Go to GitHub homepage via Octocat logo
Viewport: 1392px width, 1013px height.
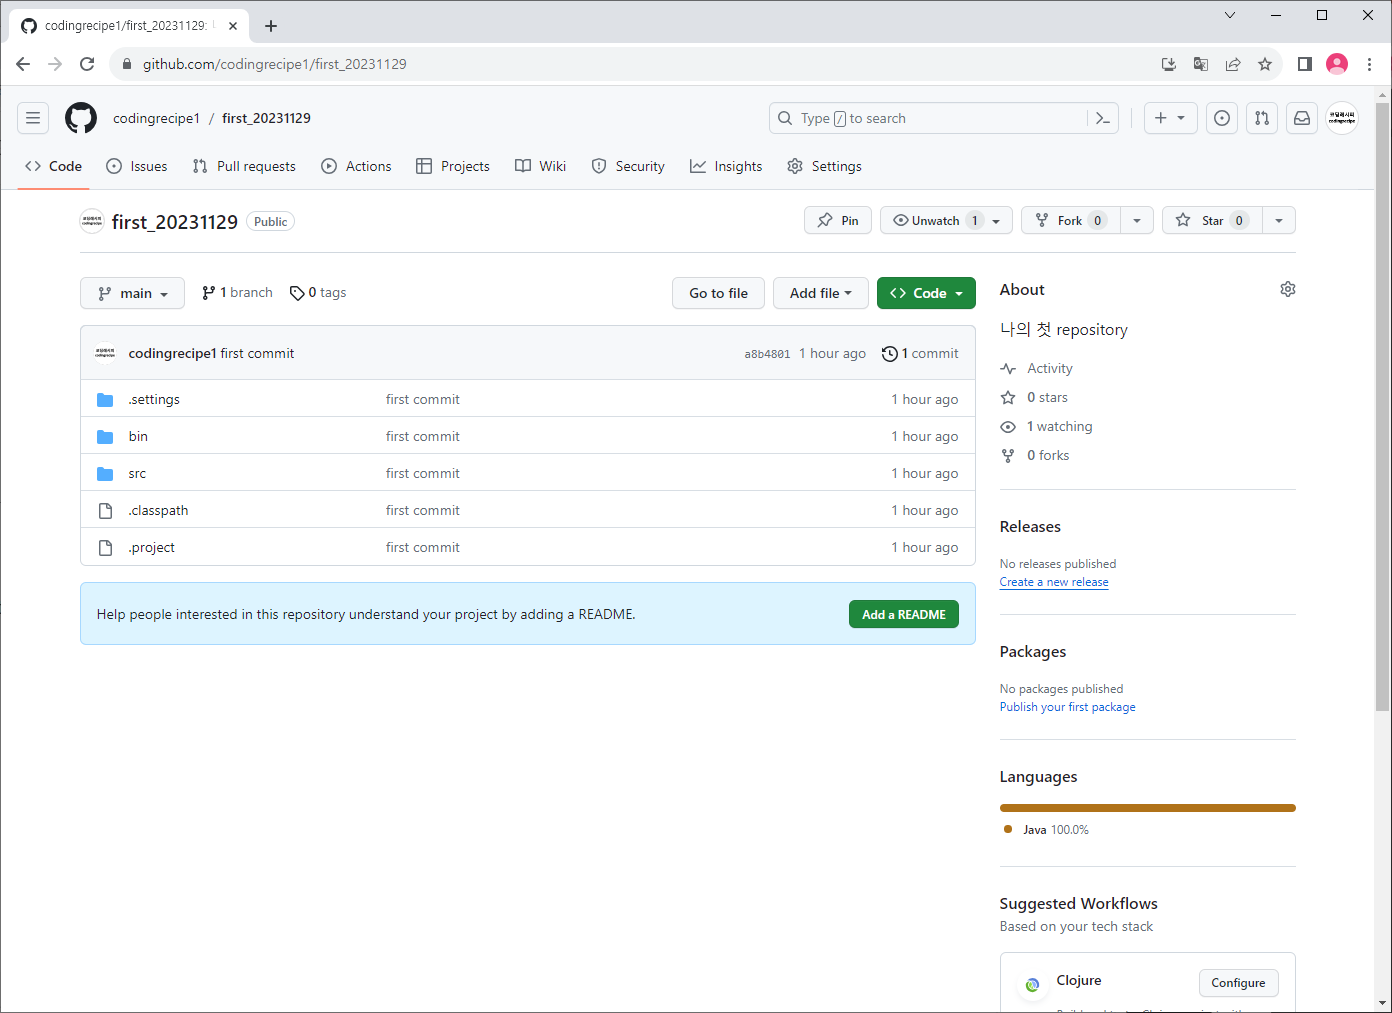pyautogui.click(x=81, y=118)
